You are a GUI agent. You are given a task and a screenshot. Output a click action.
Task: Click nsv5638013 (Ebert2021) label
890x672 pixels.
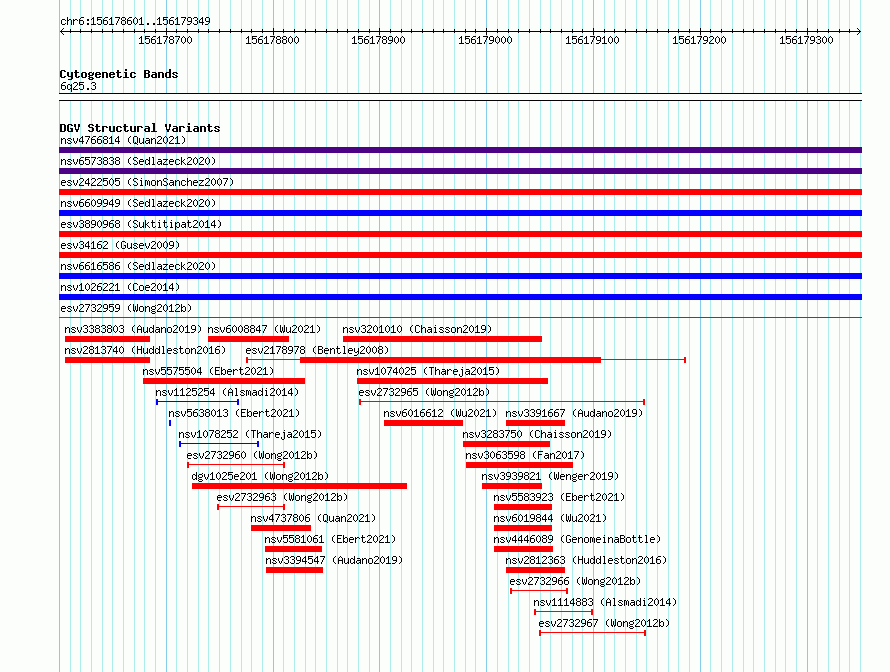click(x=234, y=413)
